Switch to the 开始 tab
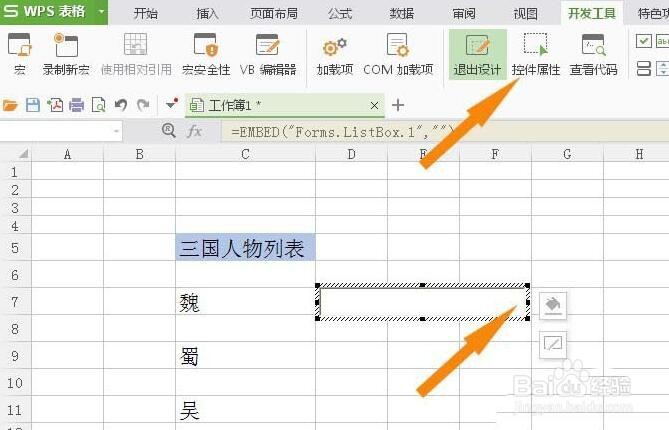 tap(146, 14)
